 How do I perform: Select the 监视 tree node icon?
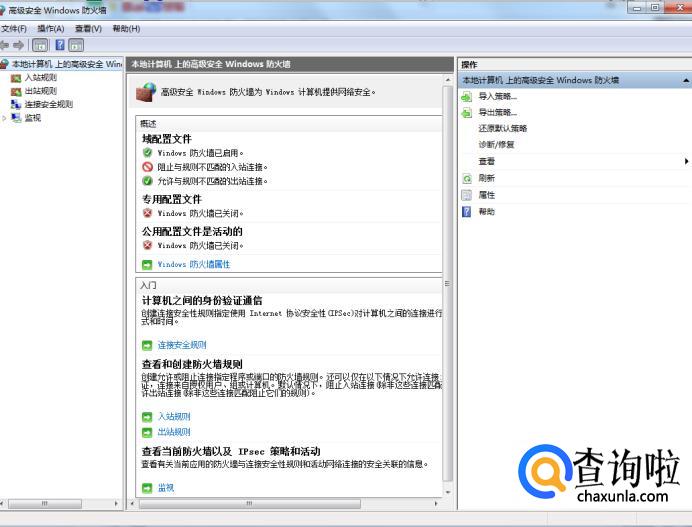point(16,118)
